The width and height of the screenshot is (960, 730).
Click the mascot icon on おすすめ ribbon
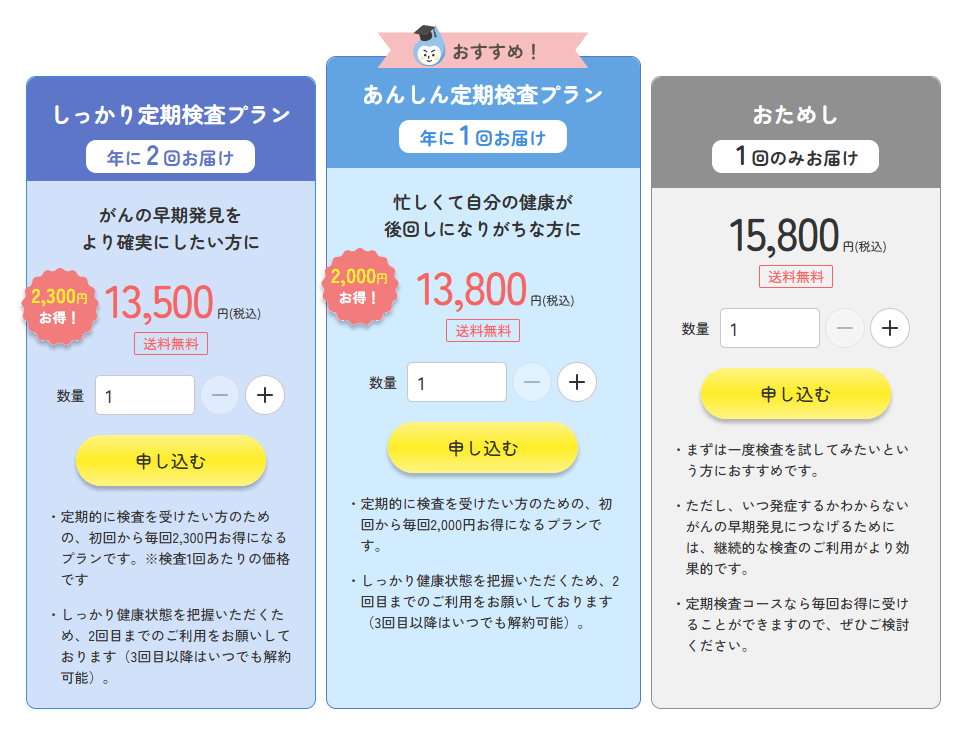428,49
